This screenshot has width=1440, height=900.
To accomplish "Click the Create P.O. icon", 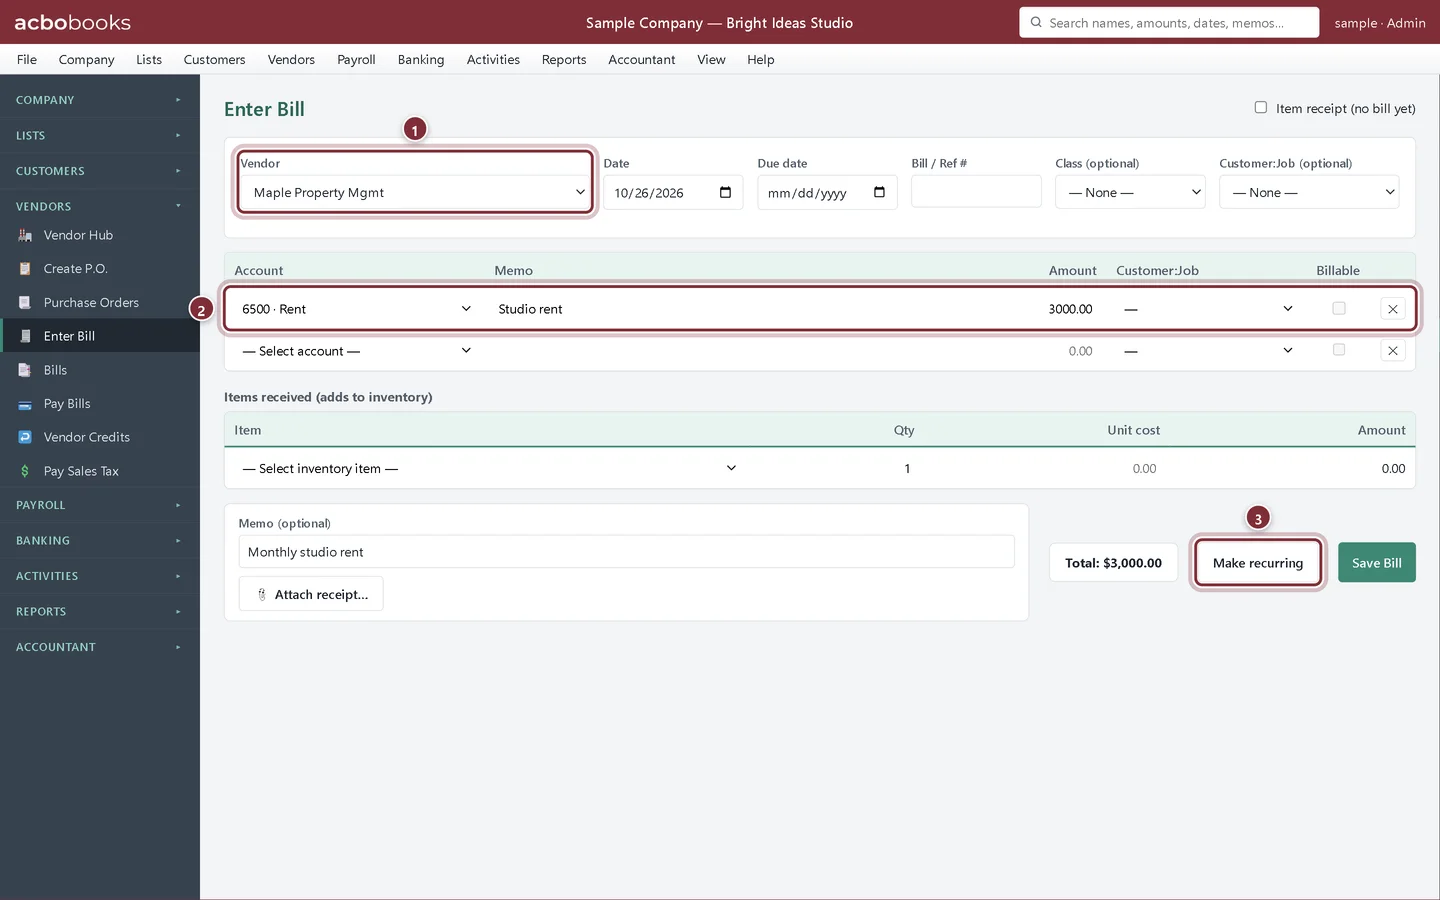I will pos(25,269).
